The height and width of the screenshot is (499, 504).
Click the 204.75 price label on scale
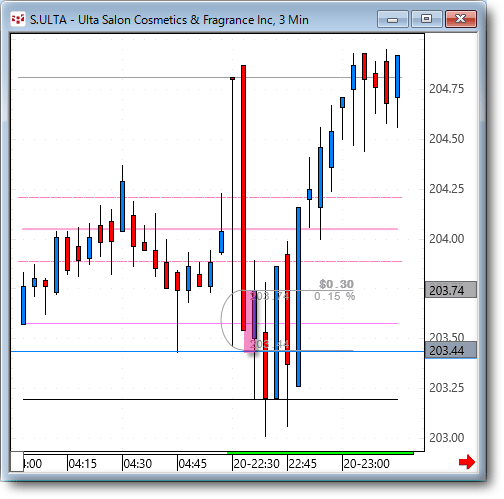(446, 89)
